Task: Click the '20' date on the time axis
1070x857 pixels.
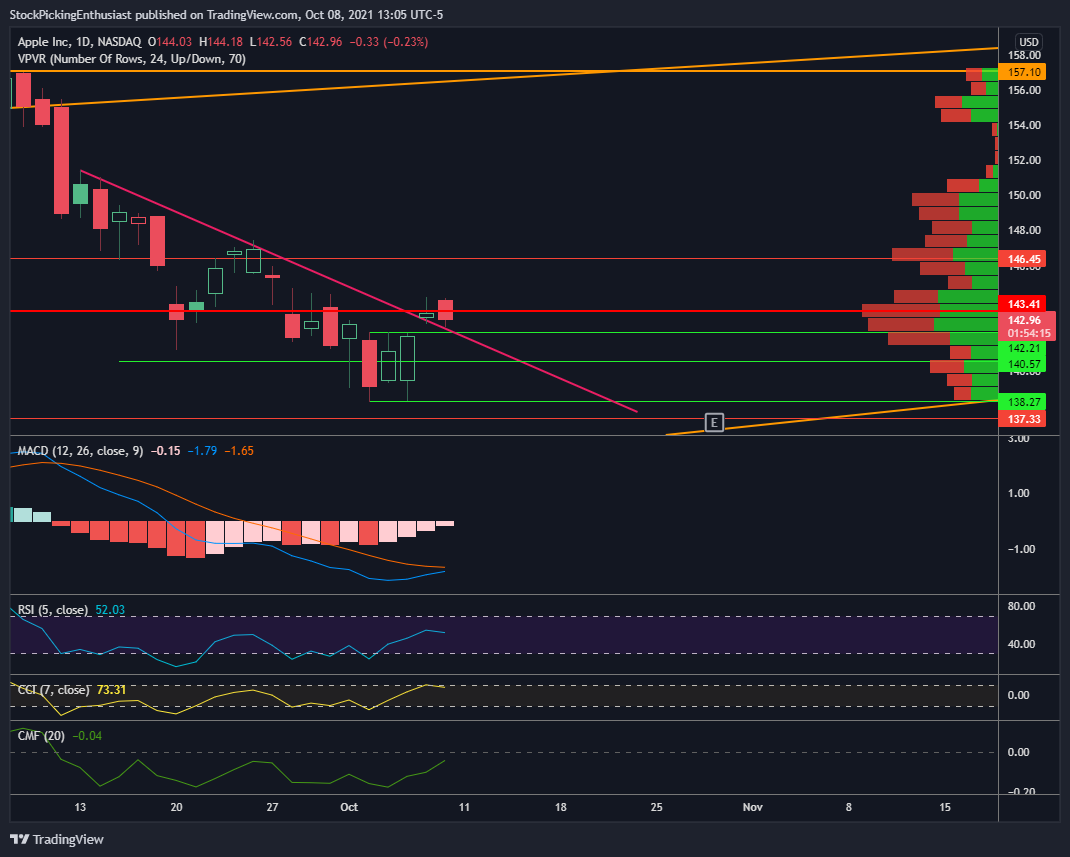Action: pyautogui.click(x=176, y=807)
